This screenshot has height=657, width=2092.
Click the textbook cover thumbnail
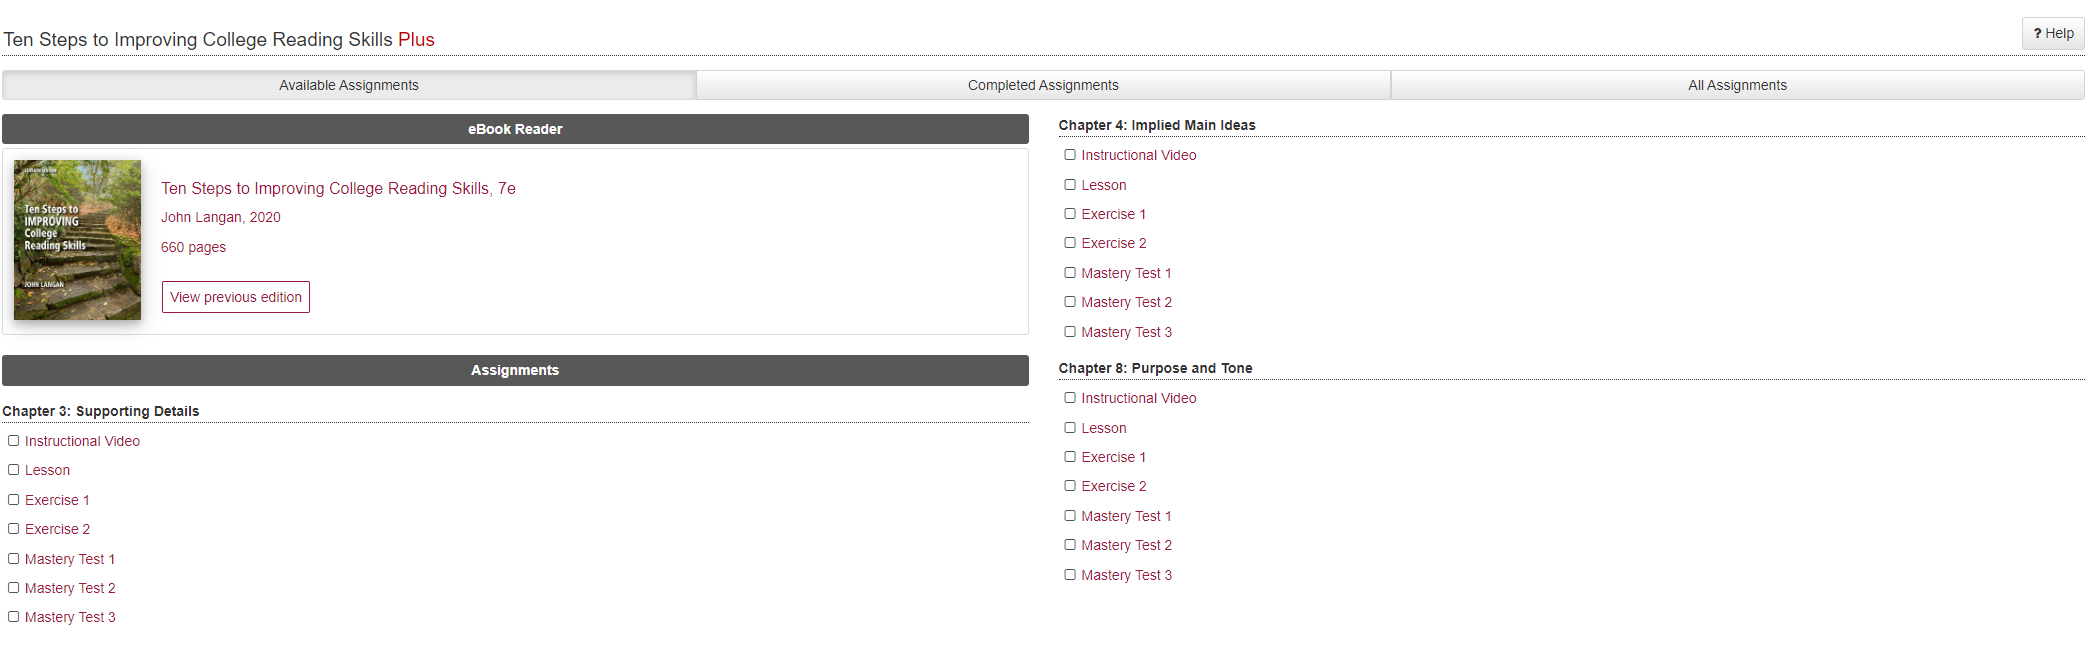(x=77, y=240)
